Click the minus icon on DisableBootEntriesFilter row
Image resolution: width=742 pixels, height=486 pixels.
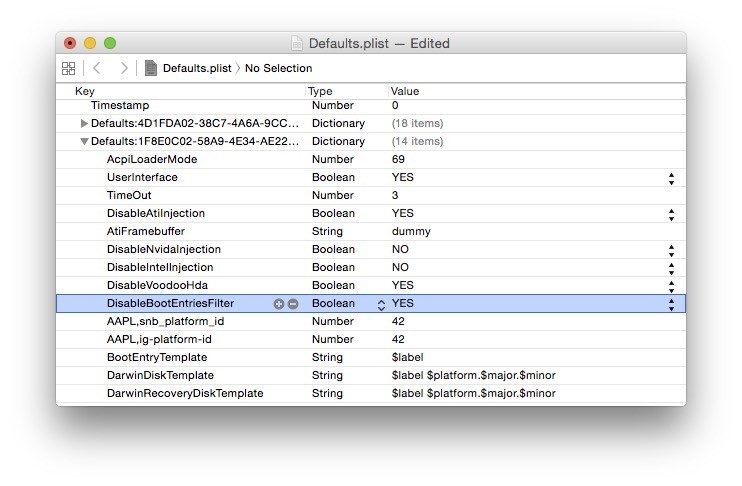pos(293,304)
